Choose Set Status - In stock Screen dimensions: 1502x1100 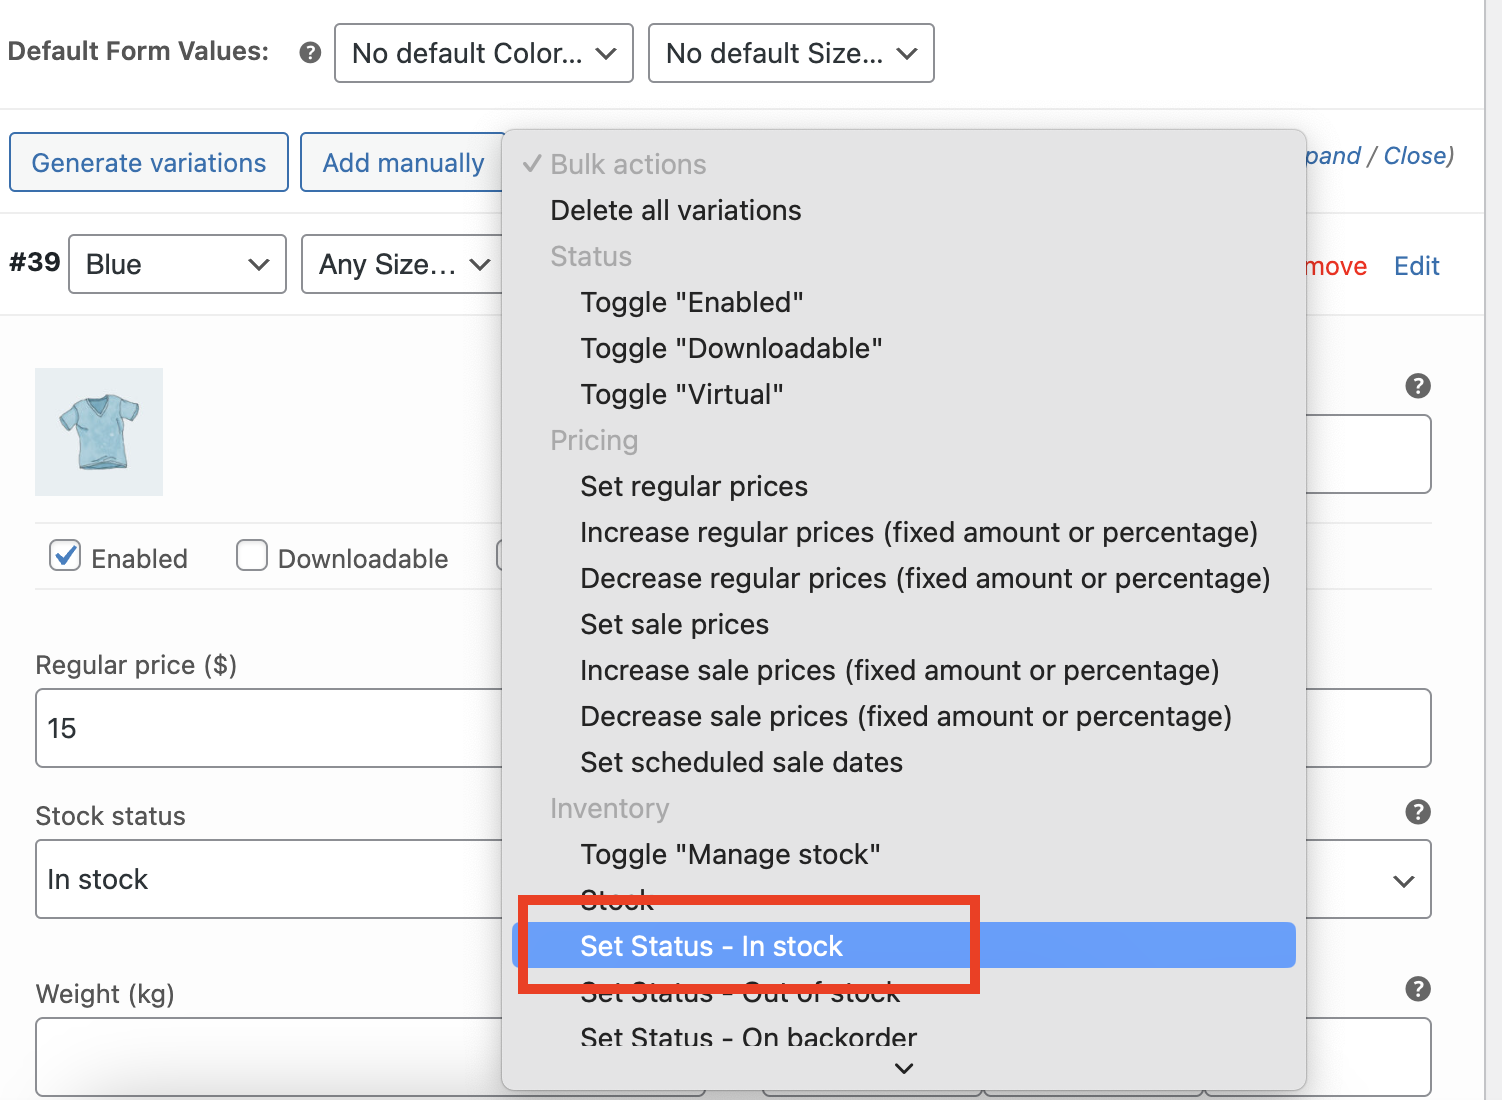tap(711, 945)
